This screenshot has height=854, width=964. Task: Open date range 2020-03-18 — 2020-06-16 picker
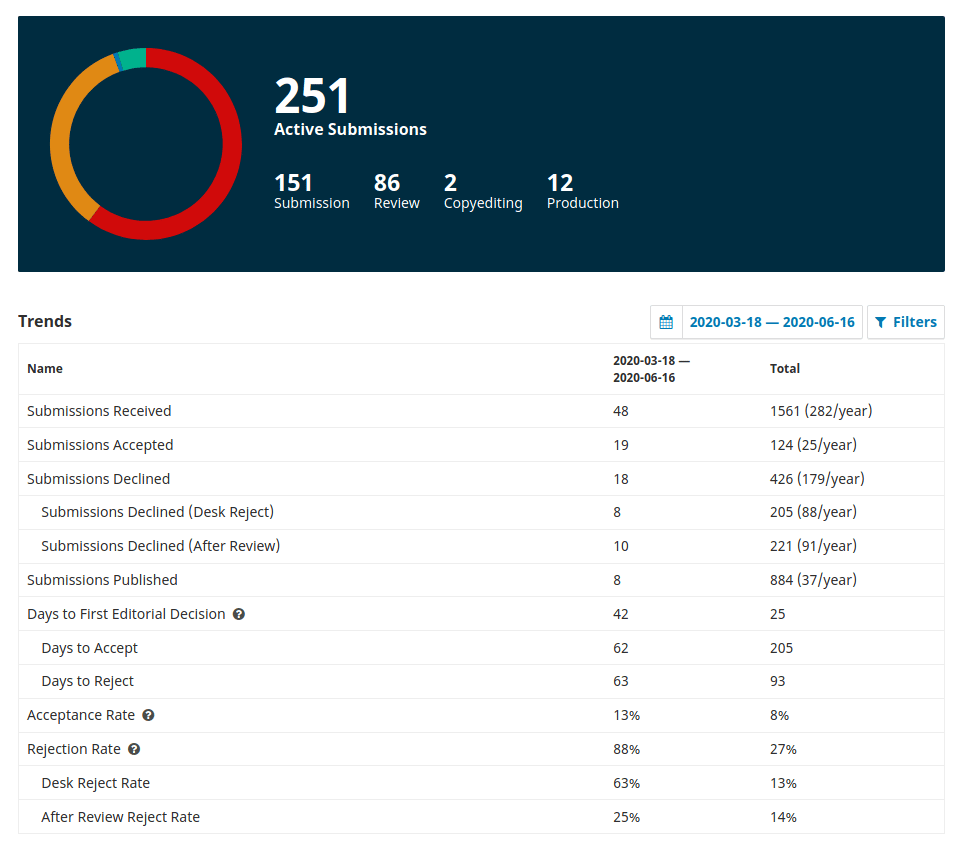771,322
